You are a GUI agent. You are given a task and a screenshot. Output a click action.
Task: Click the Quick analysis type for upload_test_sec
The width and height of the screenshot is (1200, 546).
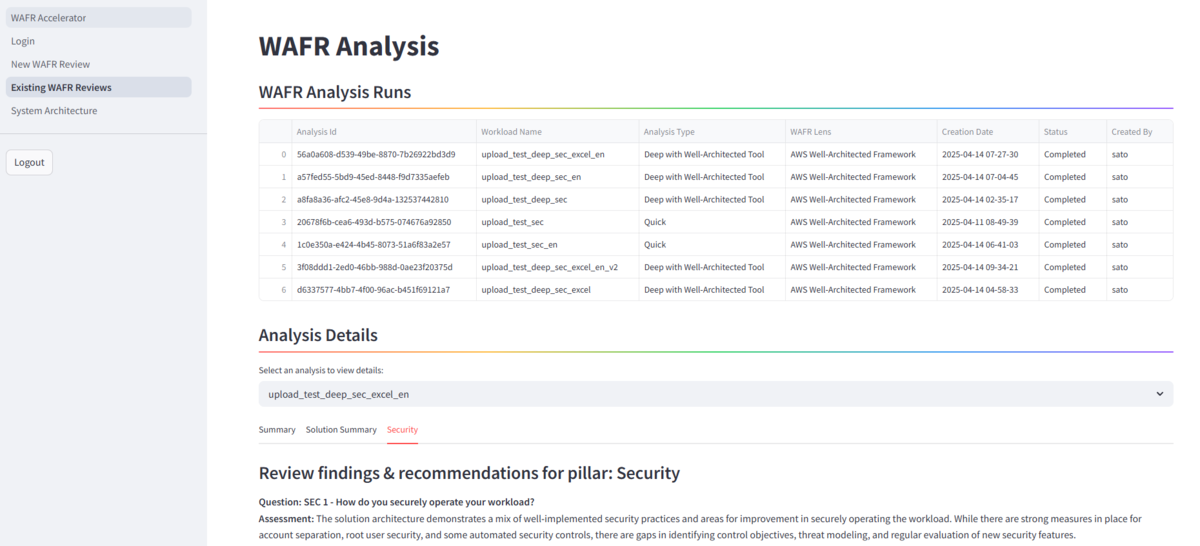coord(712,222)
